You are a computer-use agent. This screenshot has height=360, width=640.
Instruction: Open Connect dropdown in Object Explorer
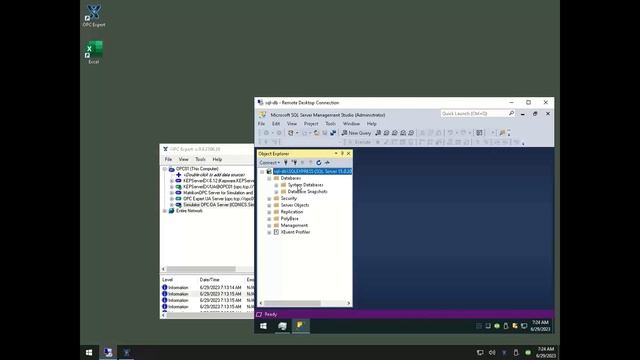tap(269, 162)
